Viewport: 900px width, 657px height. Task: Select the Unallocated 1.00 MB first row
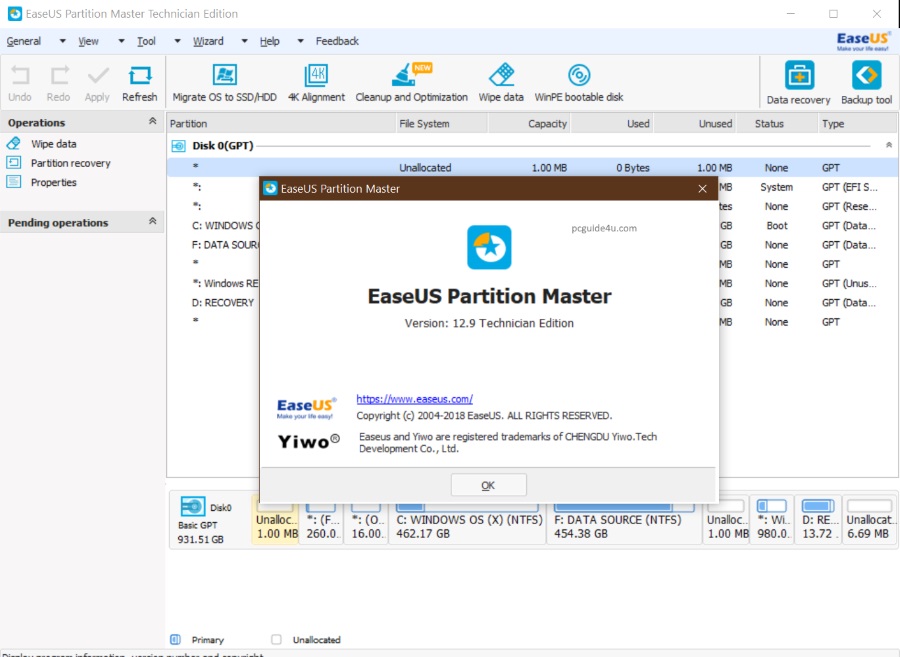tap(533, 168)
